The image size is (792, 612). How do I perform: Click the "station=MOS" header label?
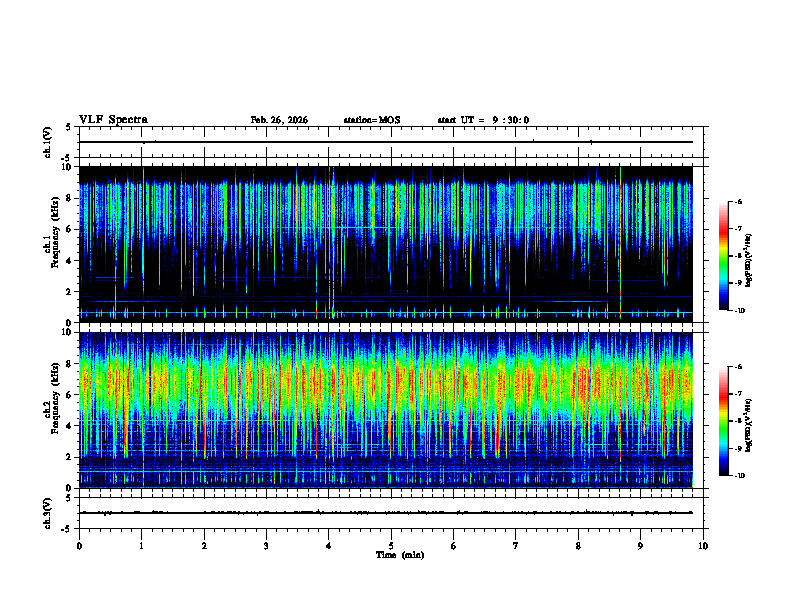point(372,120)
